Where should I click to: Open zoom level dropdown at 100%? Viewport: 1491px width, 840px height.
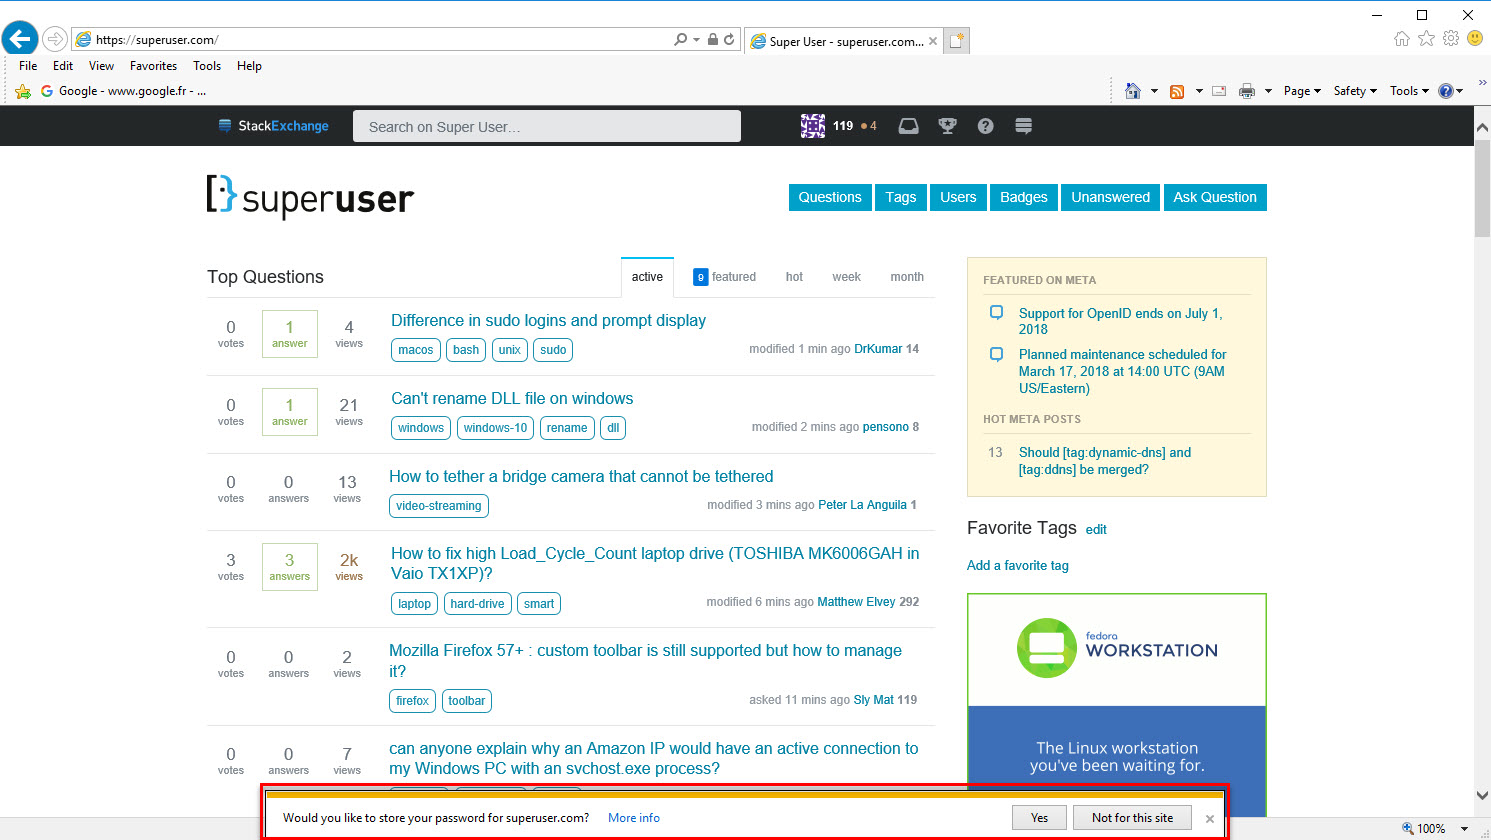coord(1465,829)
